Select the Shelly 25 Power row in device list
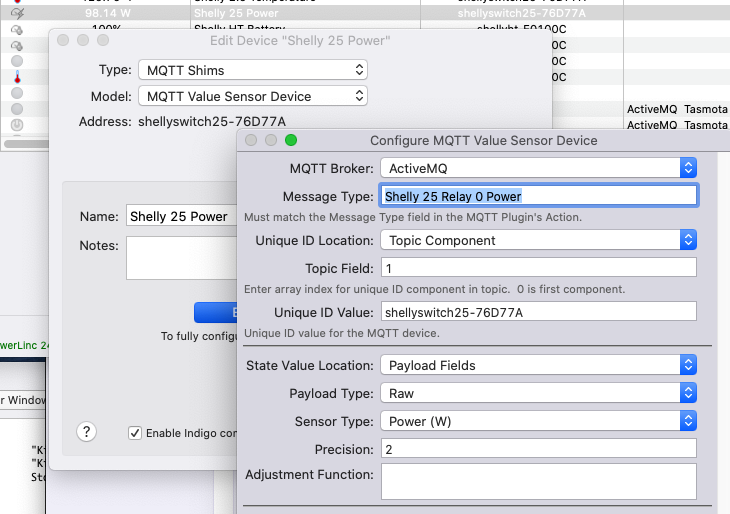730x514 pixels. pyautogui.click(x=365, y=13)
